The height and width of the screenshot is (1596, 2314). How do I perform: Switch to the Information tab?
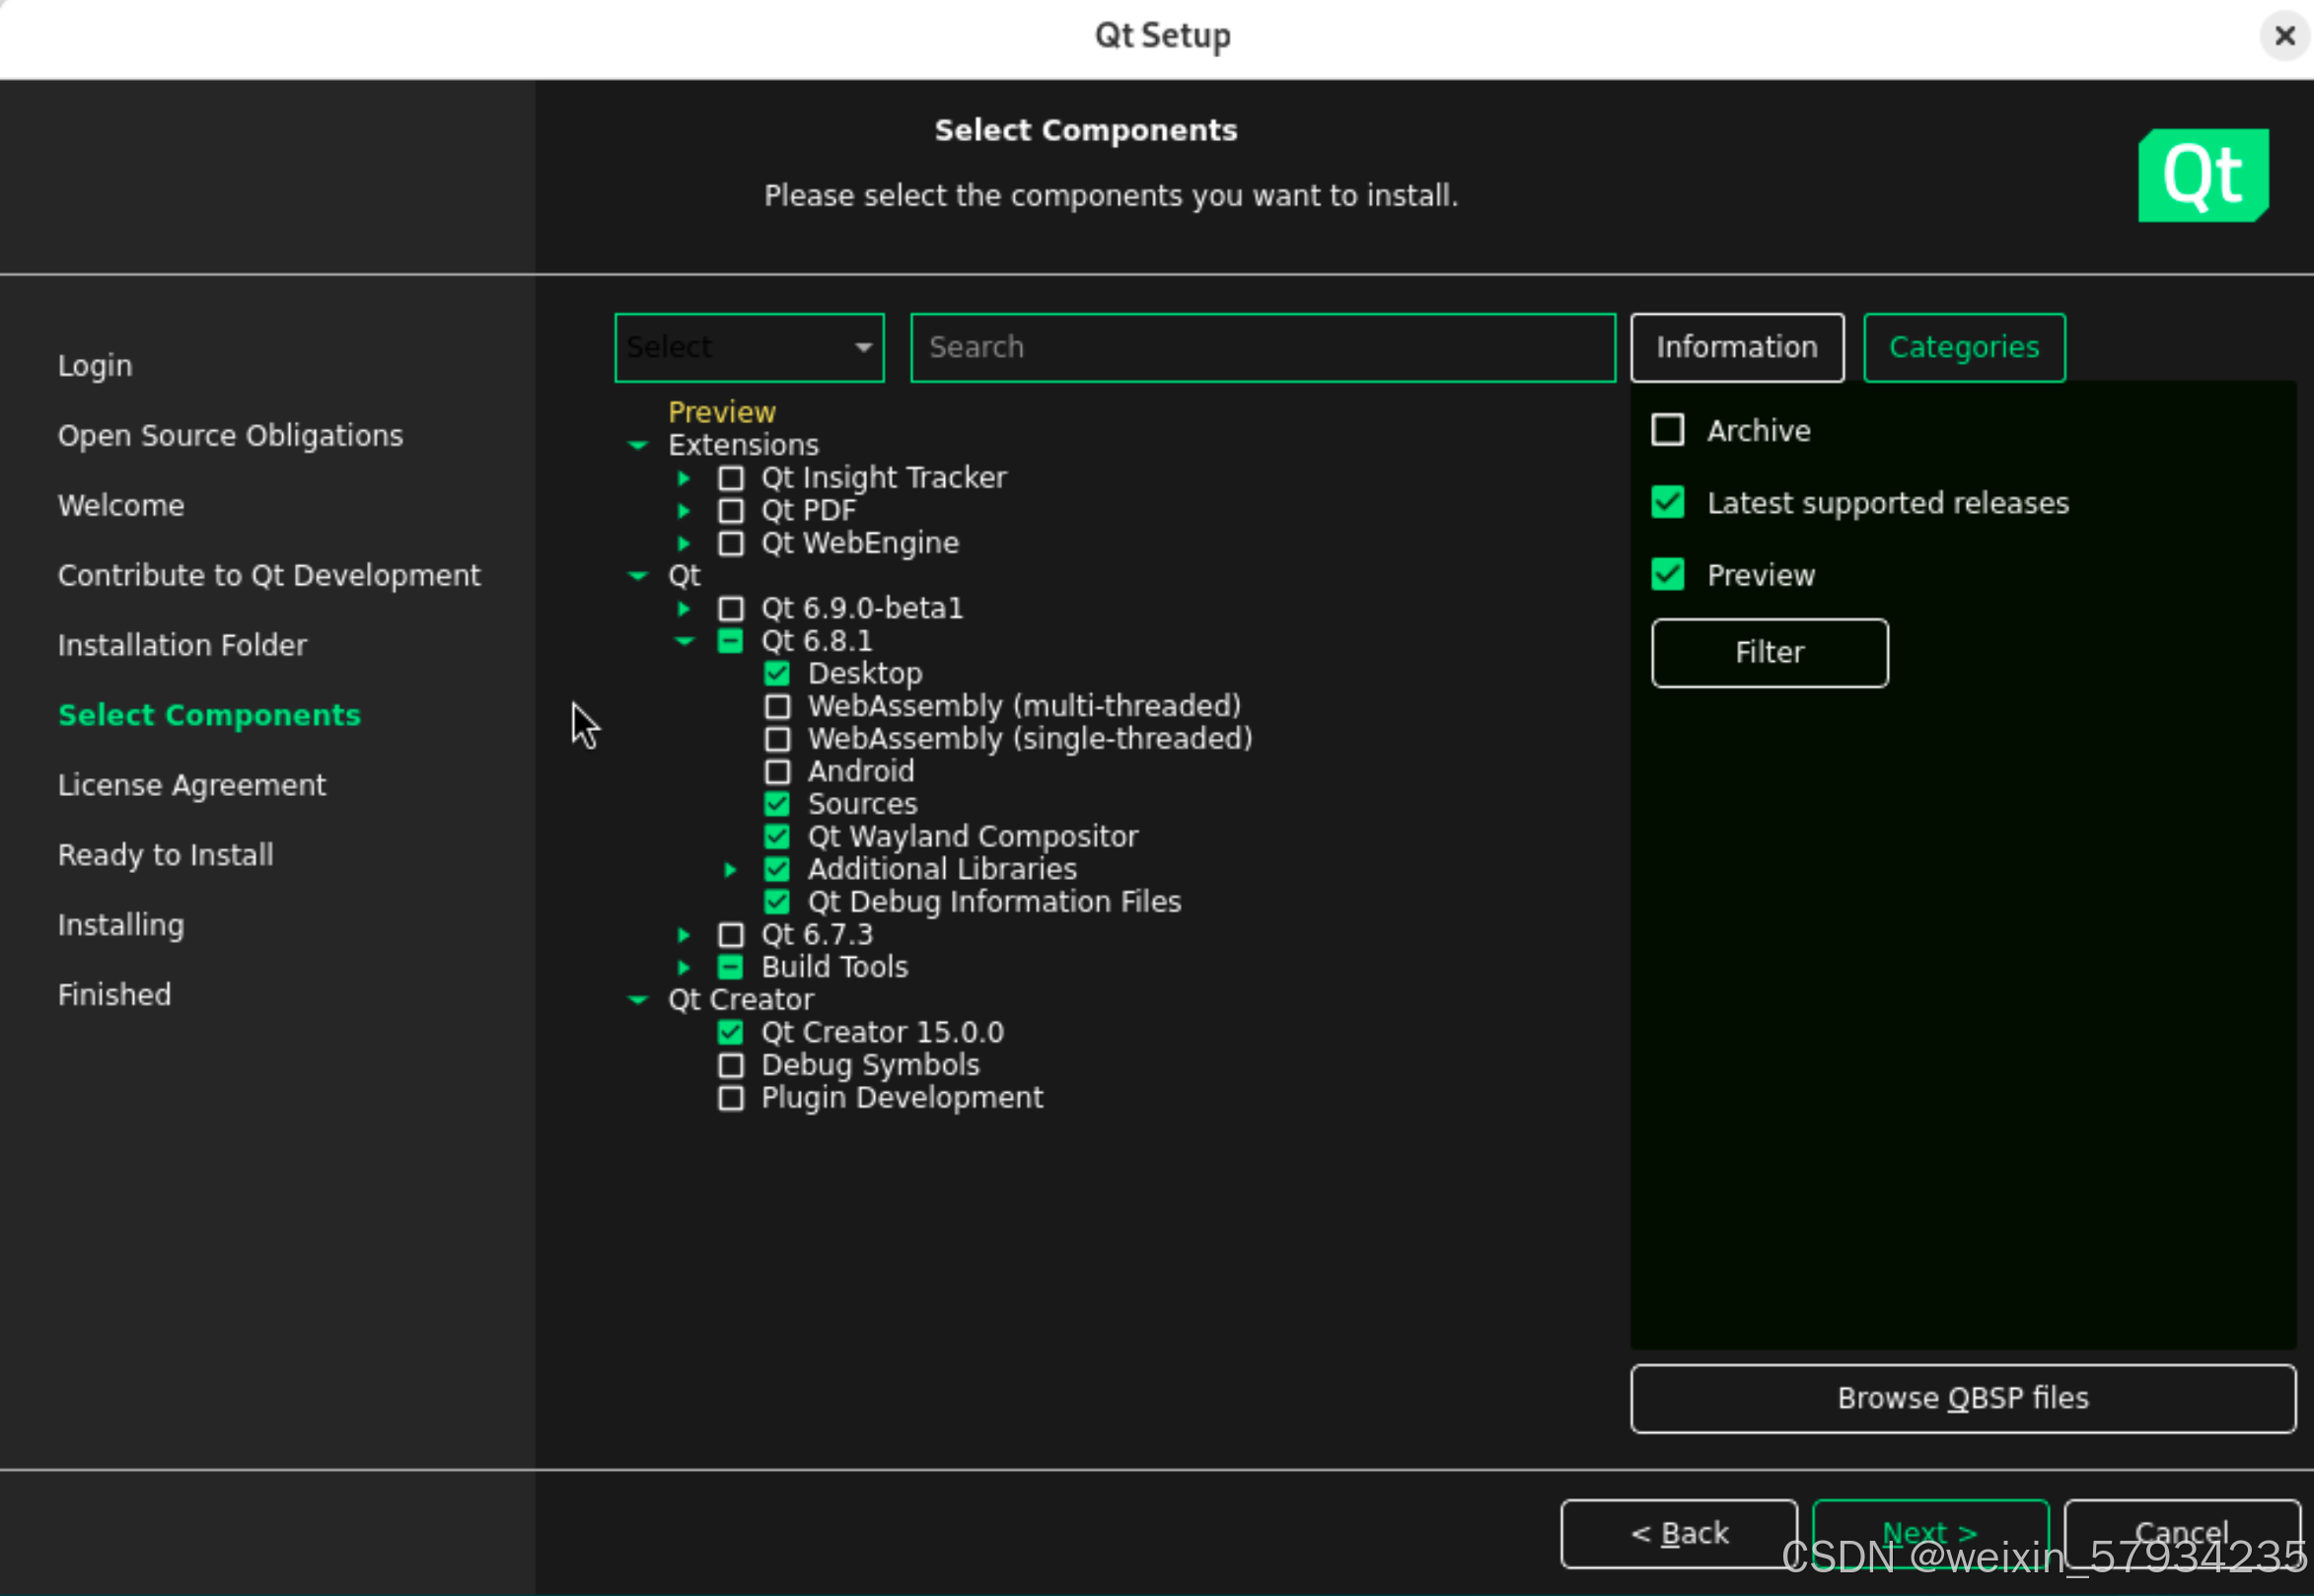pyautogui.click(x=1736, y=348)
